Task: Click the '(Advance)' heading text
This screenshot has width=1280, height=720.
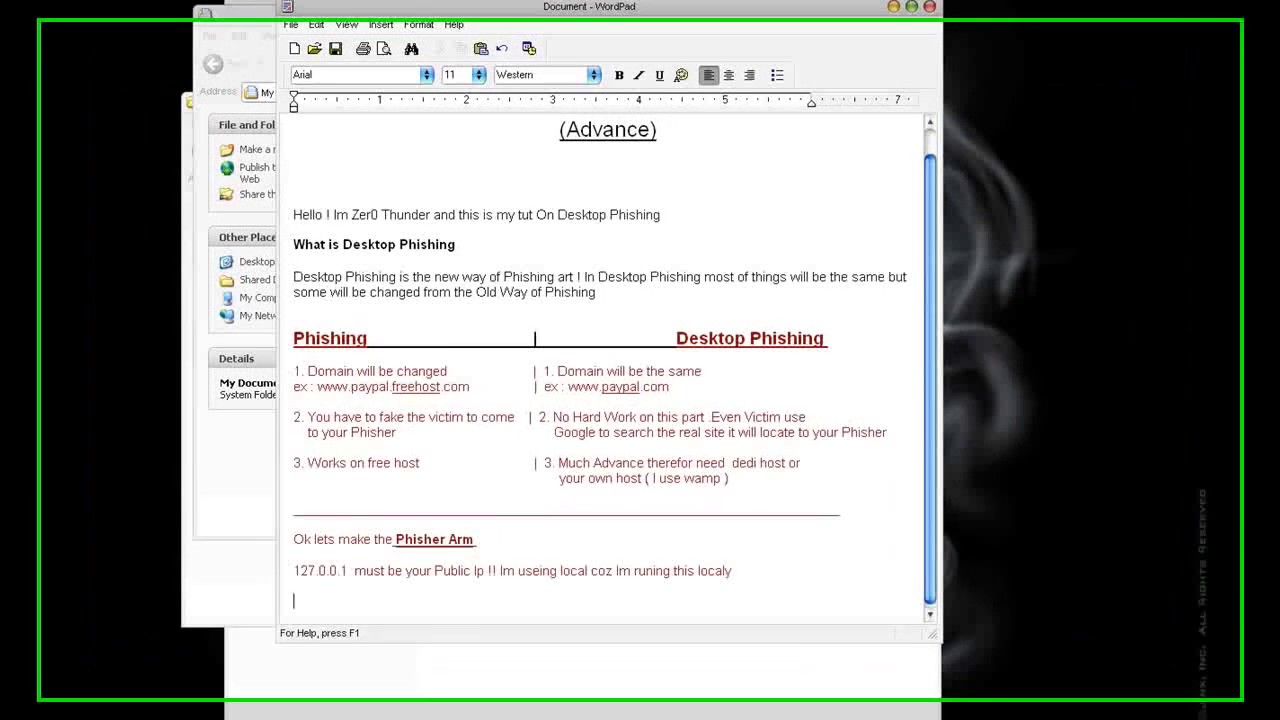Action: pyautogui.click(x=608, y=129)
